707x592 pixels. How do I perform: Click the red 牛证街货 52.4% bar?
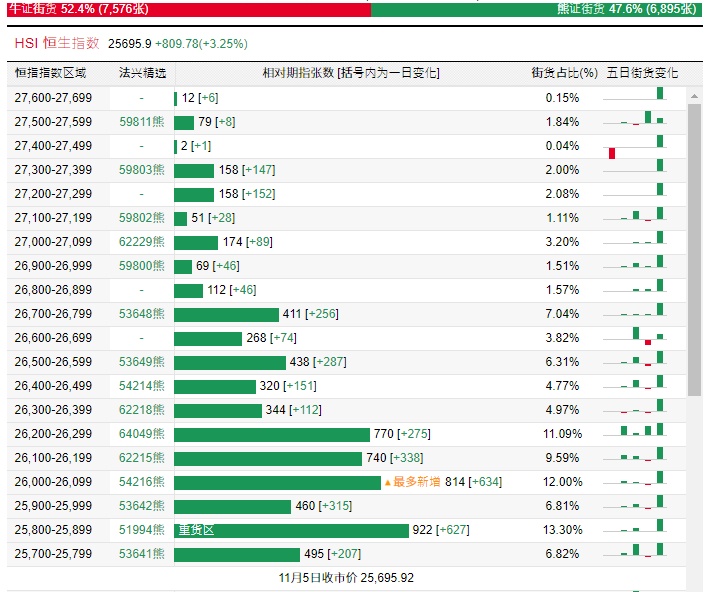(x=188, y=9)
